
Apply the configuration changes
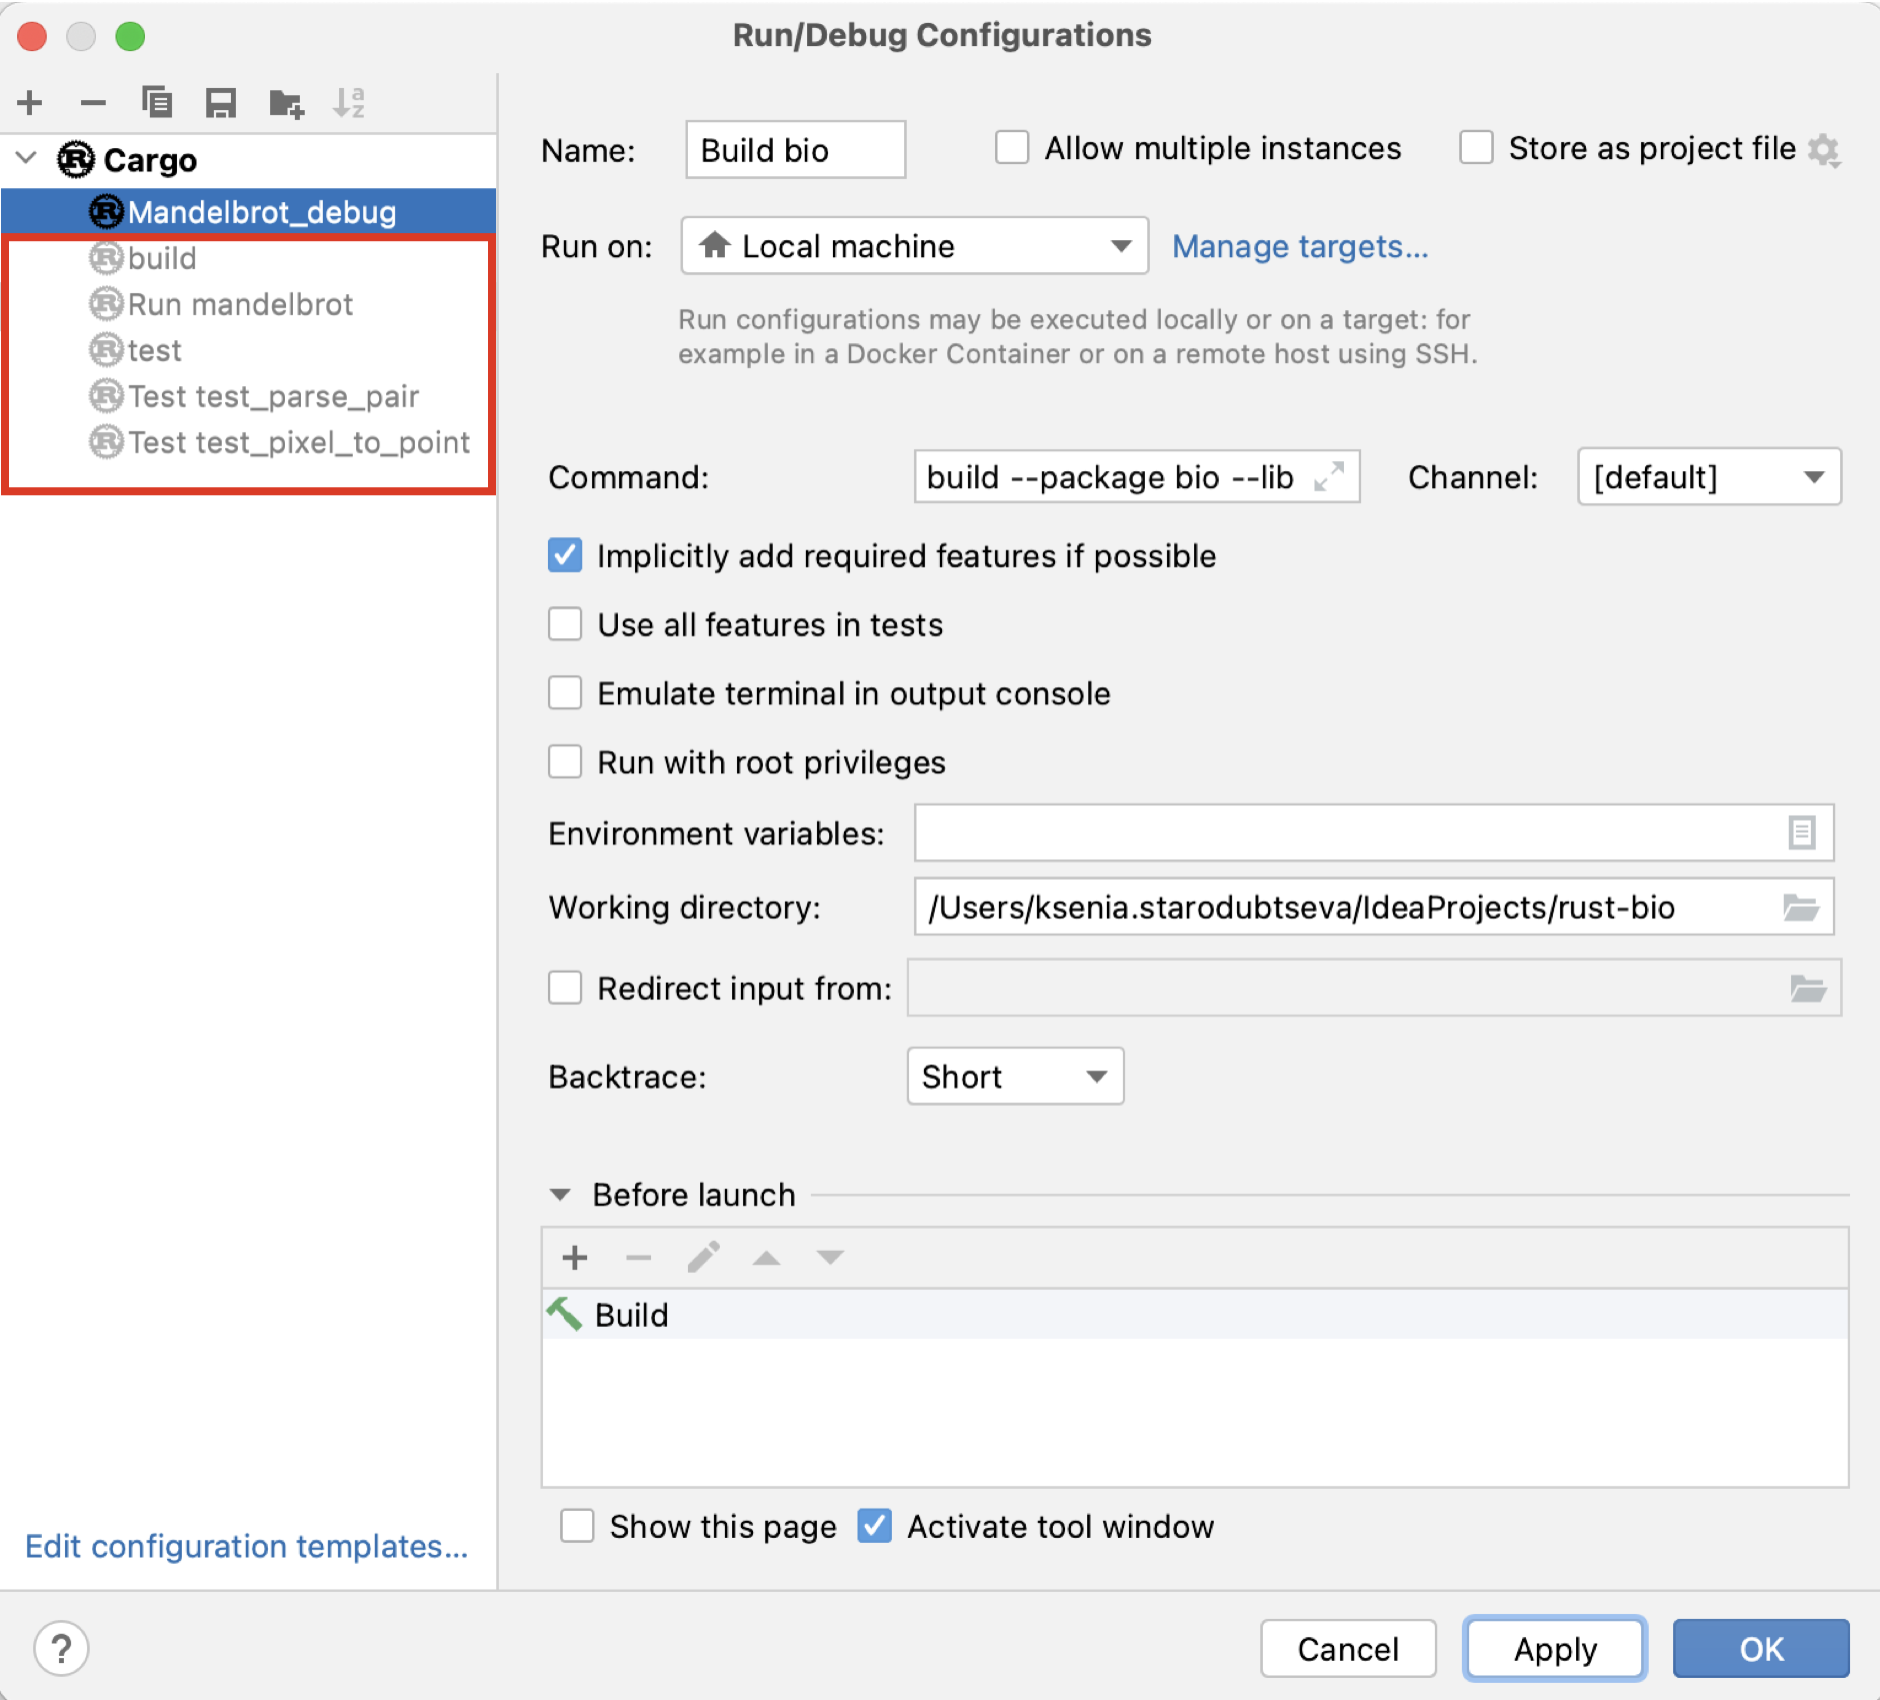coord(1553,1648)
